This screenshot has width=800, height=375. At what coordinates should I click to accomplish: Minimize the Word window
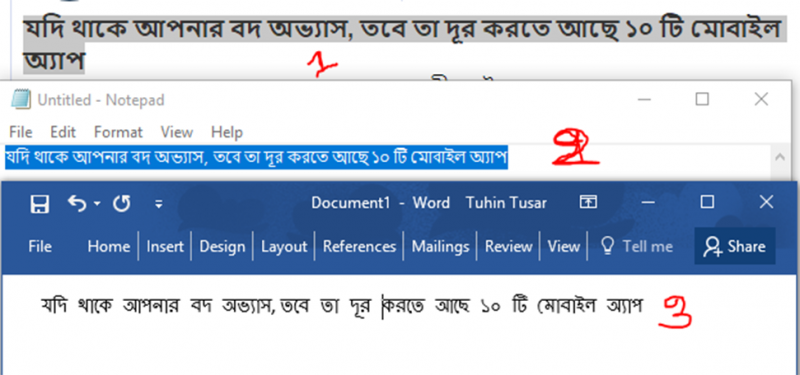(x=648, y=203)
